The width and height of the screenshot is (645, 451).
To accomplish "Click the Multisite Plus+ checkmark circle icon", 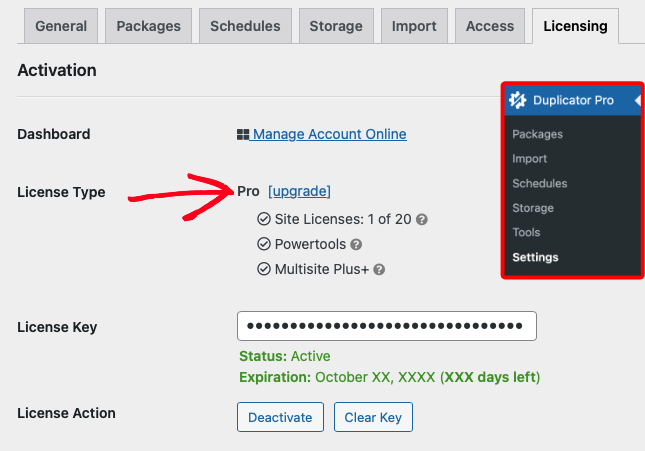I will pos(264,269).
